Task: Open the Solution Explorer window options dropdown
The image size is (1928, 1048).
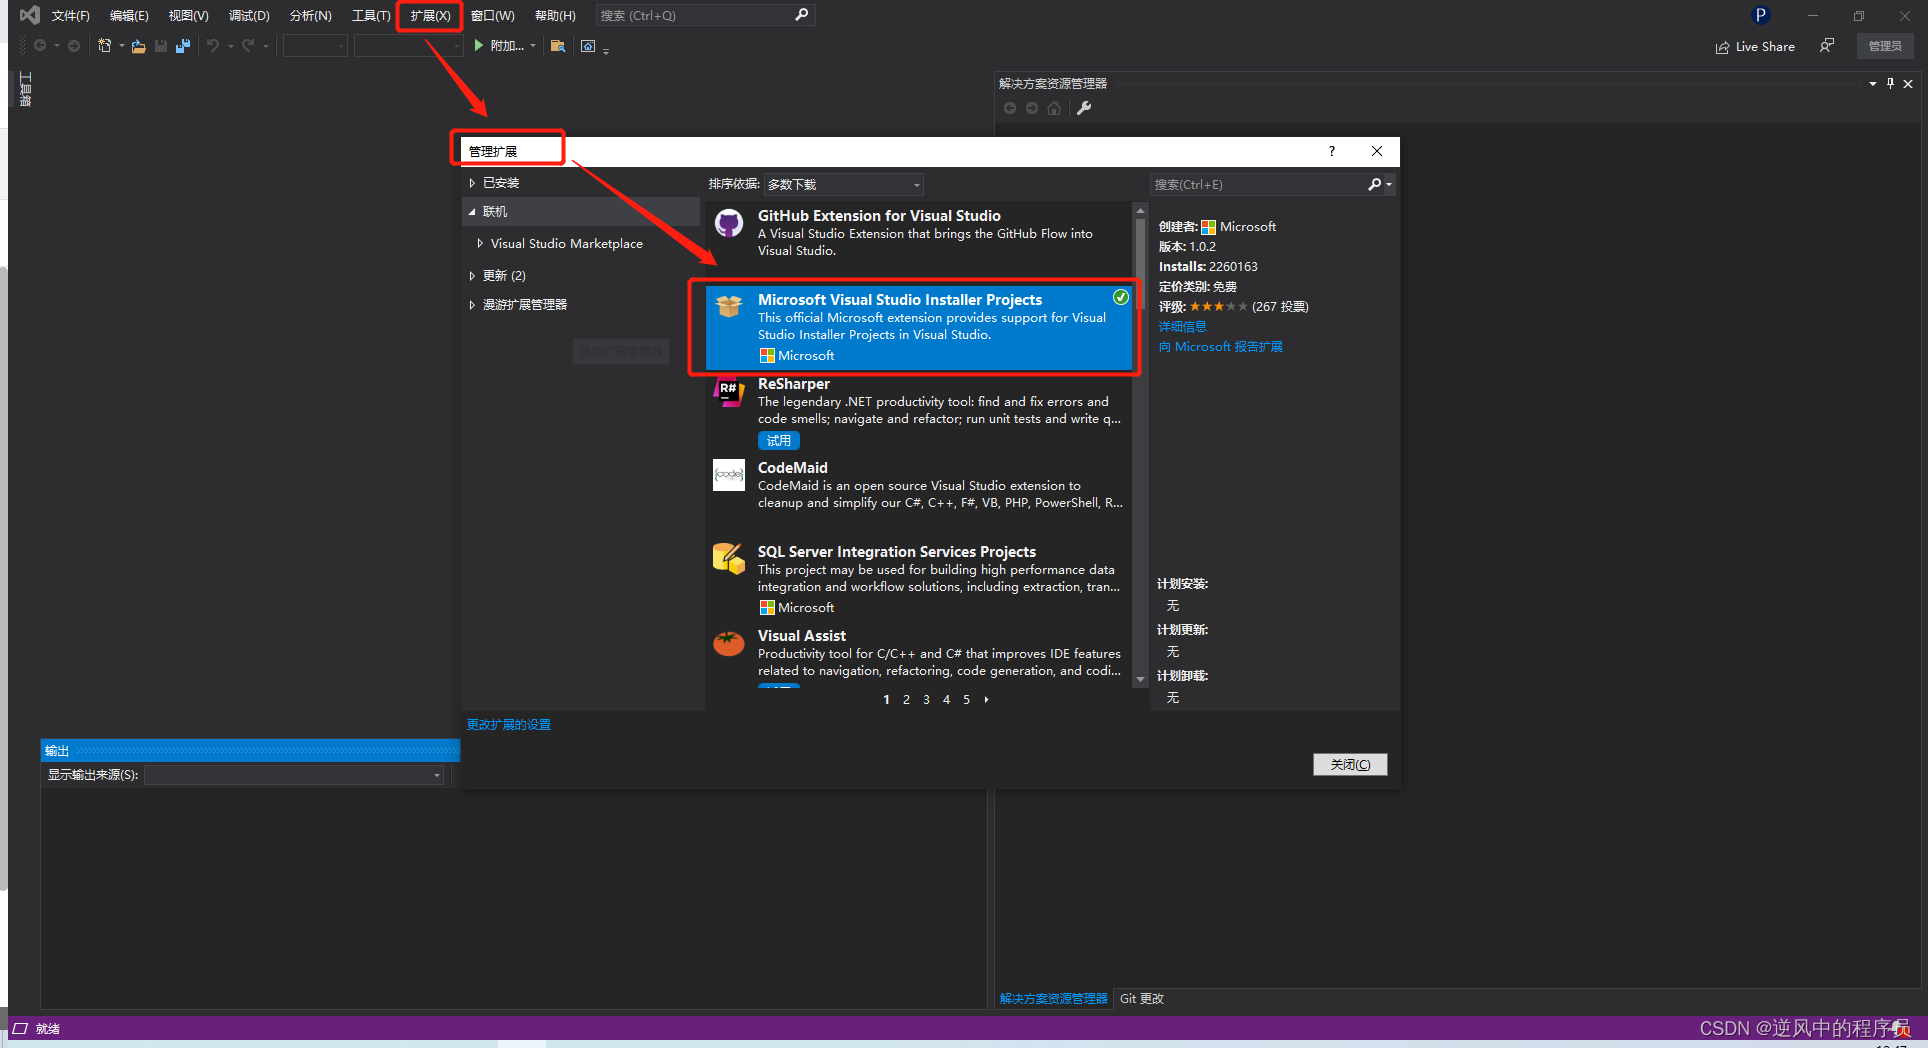Action: pyautogui.click(x=1872, y=84)
